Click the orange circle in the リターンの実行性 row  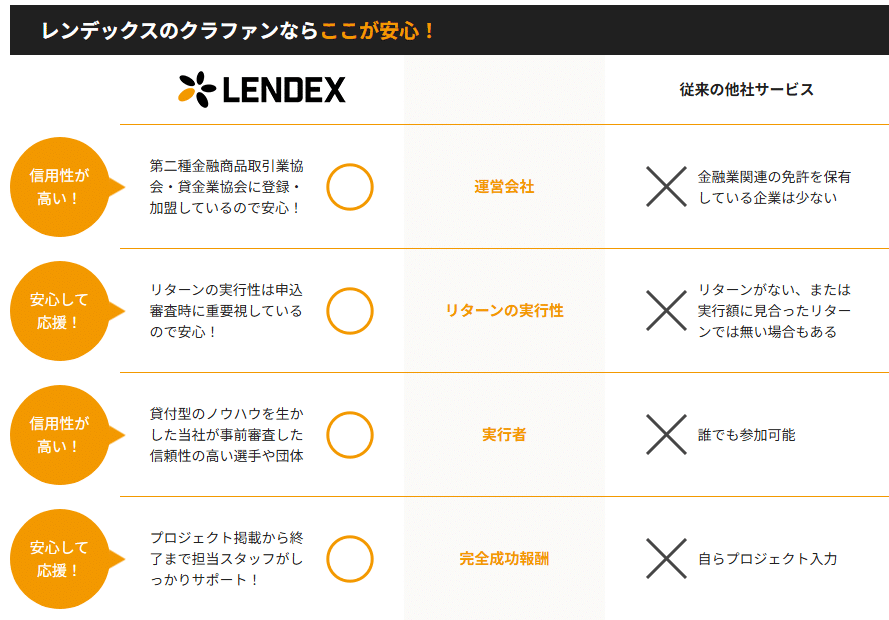350,311
